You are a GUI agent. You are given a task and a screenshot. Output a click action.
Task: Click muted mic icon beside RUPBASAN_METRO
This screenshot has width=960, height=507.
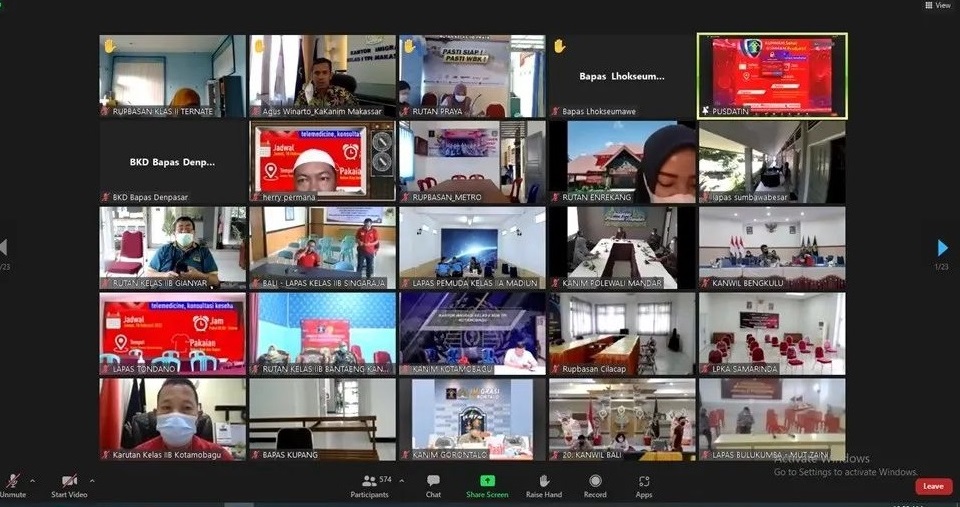point(405,197)
